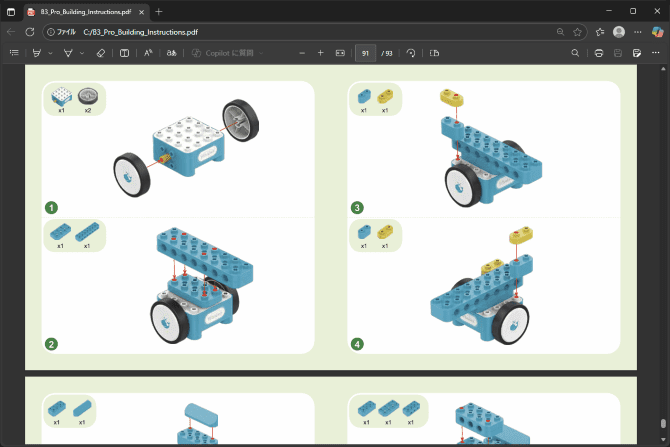Screen dimensions: 670x447
Task: Click the rotate page icon
Action: [411, 53]
